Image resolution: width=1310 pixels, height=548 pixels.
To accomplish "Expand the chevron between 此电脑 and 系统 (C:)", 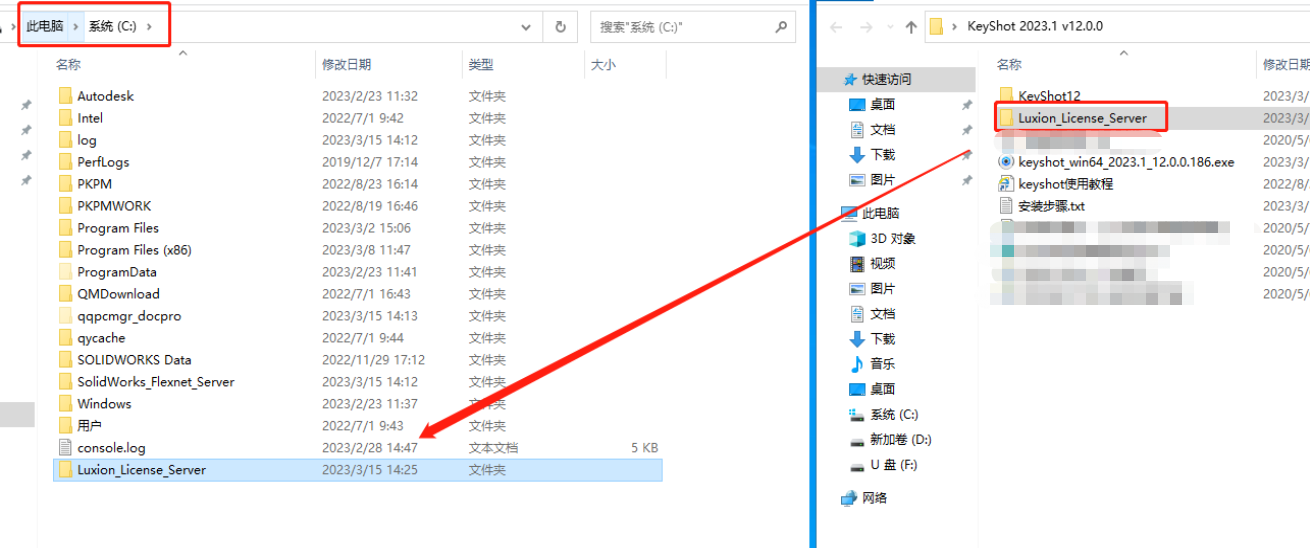I will (76, 27).
